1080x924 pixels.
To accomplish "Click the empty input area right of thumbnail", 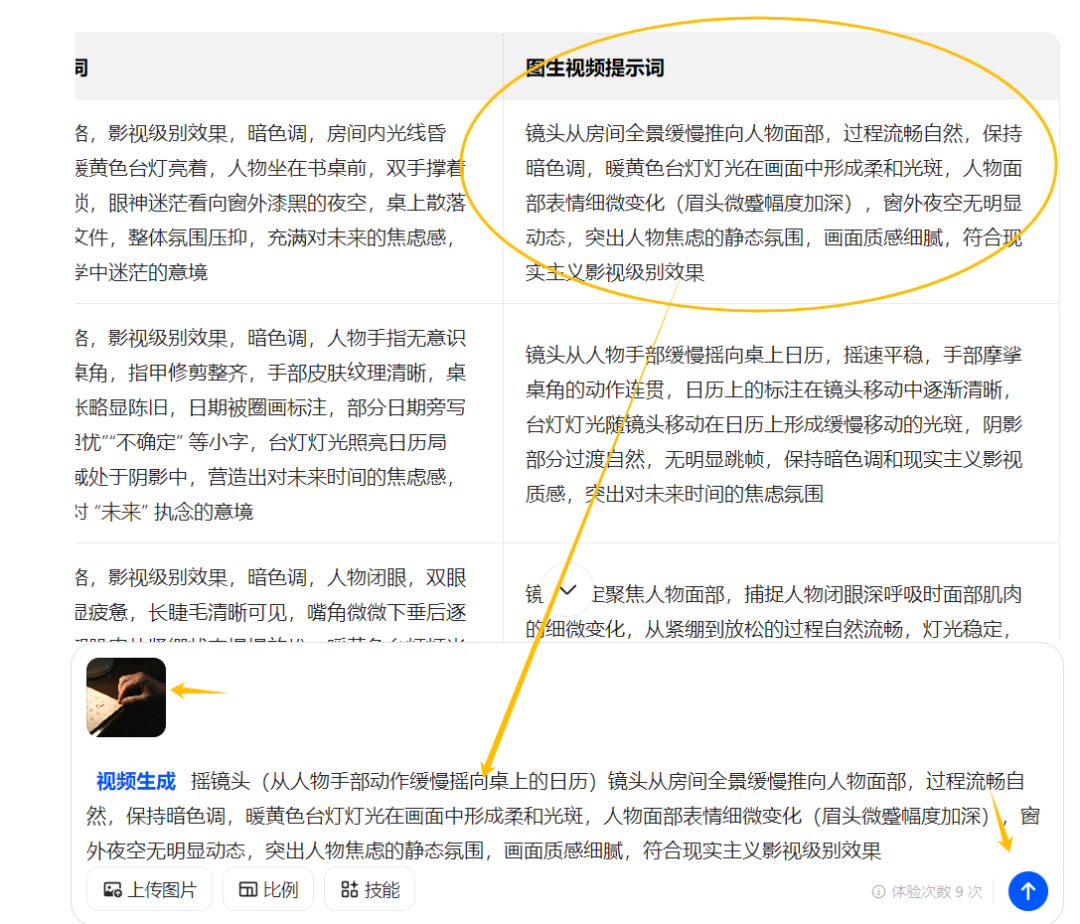I will [x=606, y=697].
